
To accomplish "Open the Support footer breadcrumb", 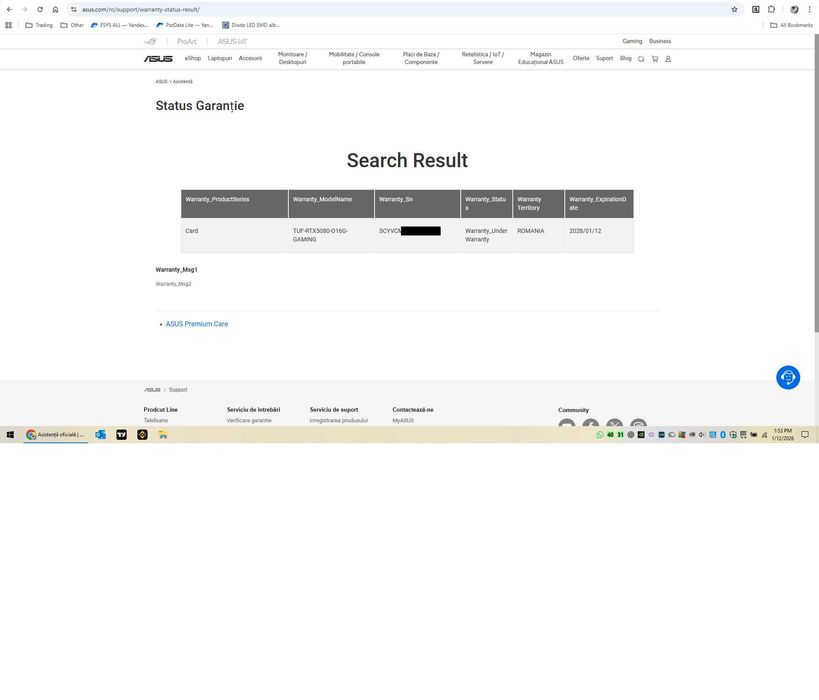I will [x=178, y=390].
